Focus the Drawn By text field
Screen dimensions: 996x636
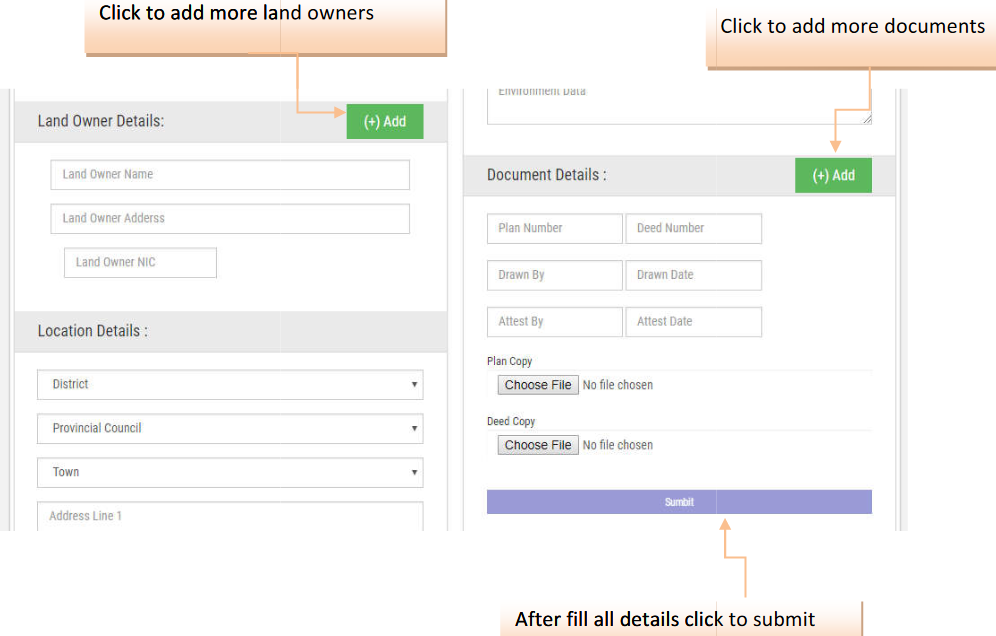[x=554, y=275]
